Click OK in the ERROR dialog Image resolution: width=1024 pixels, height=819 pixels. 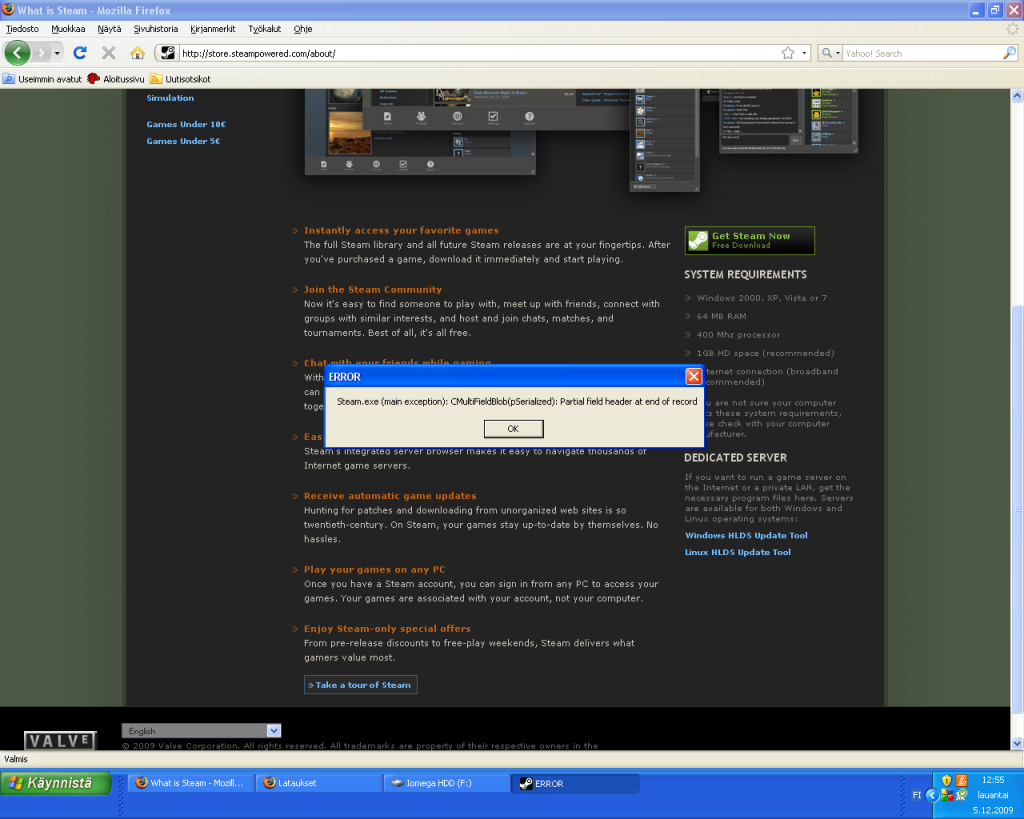point(513,428)
